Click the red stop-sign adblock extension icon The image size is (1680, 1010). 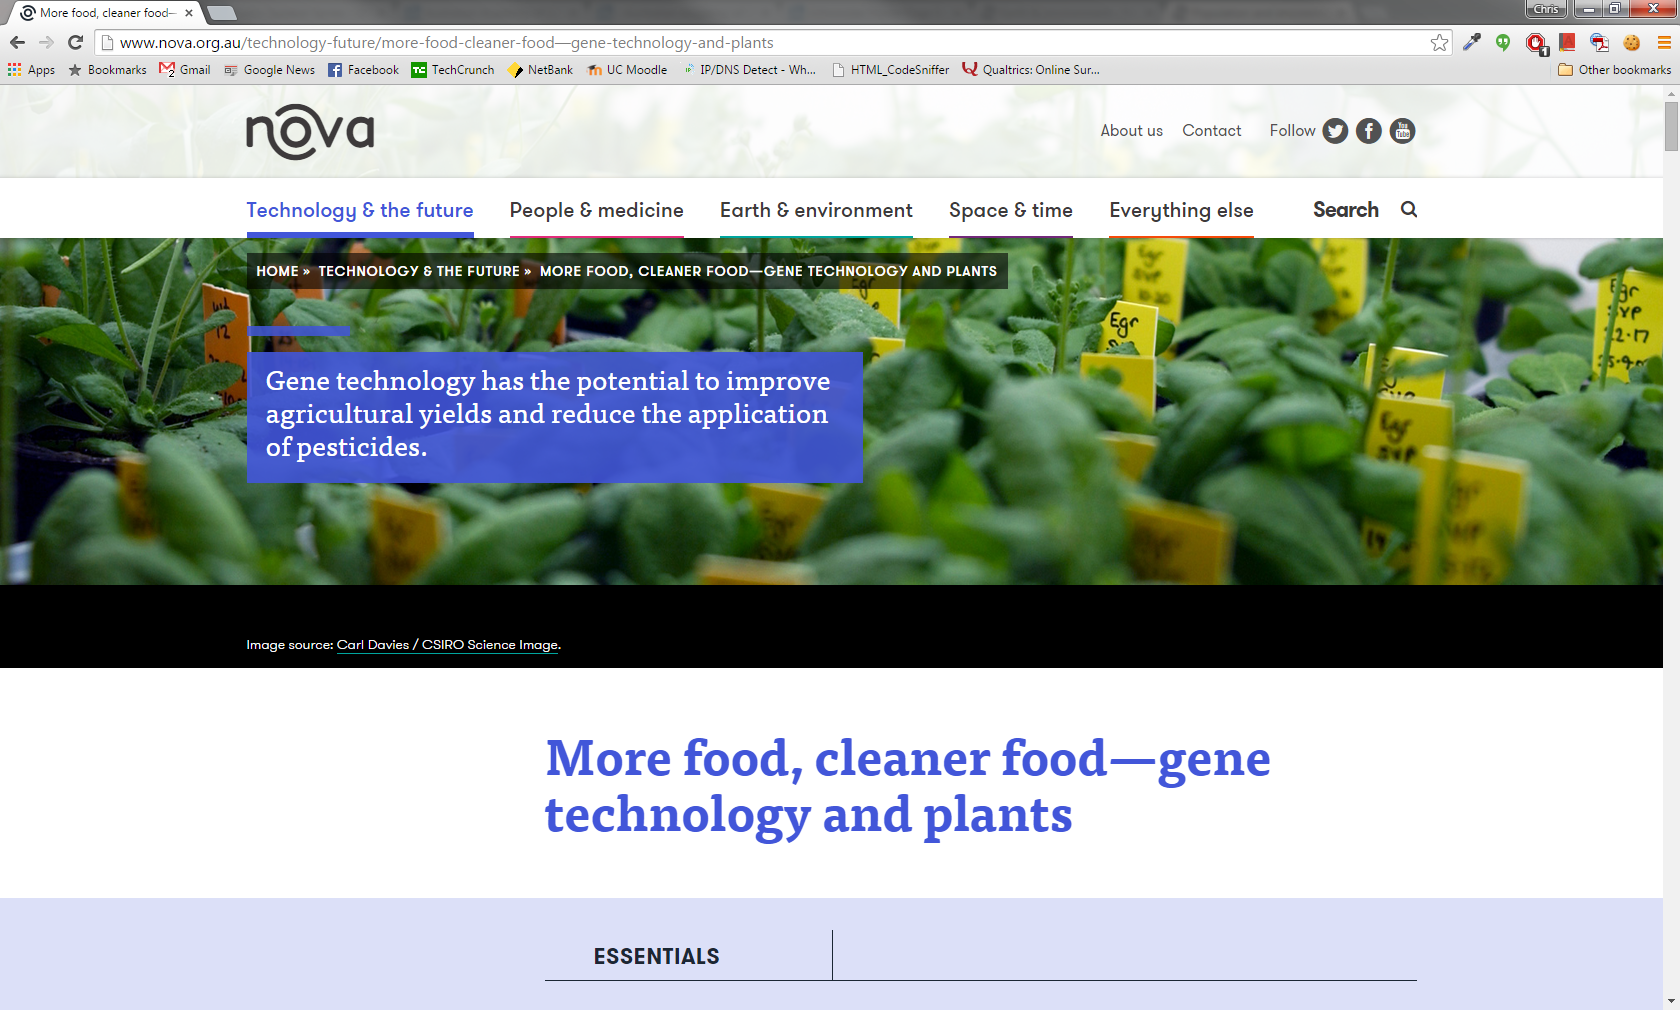[x=1536, y=43]
